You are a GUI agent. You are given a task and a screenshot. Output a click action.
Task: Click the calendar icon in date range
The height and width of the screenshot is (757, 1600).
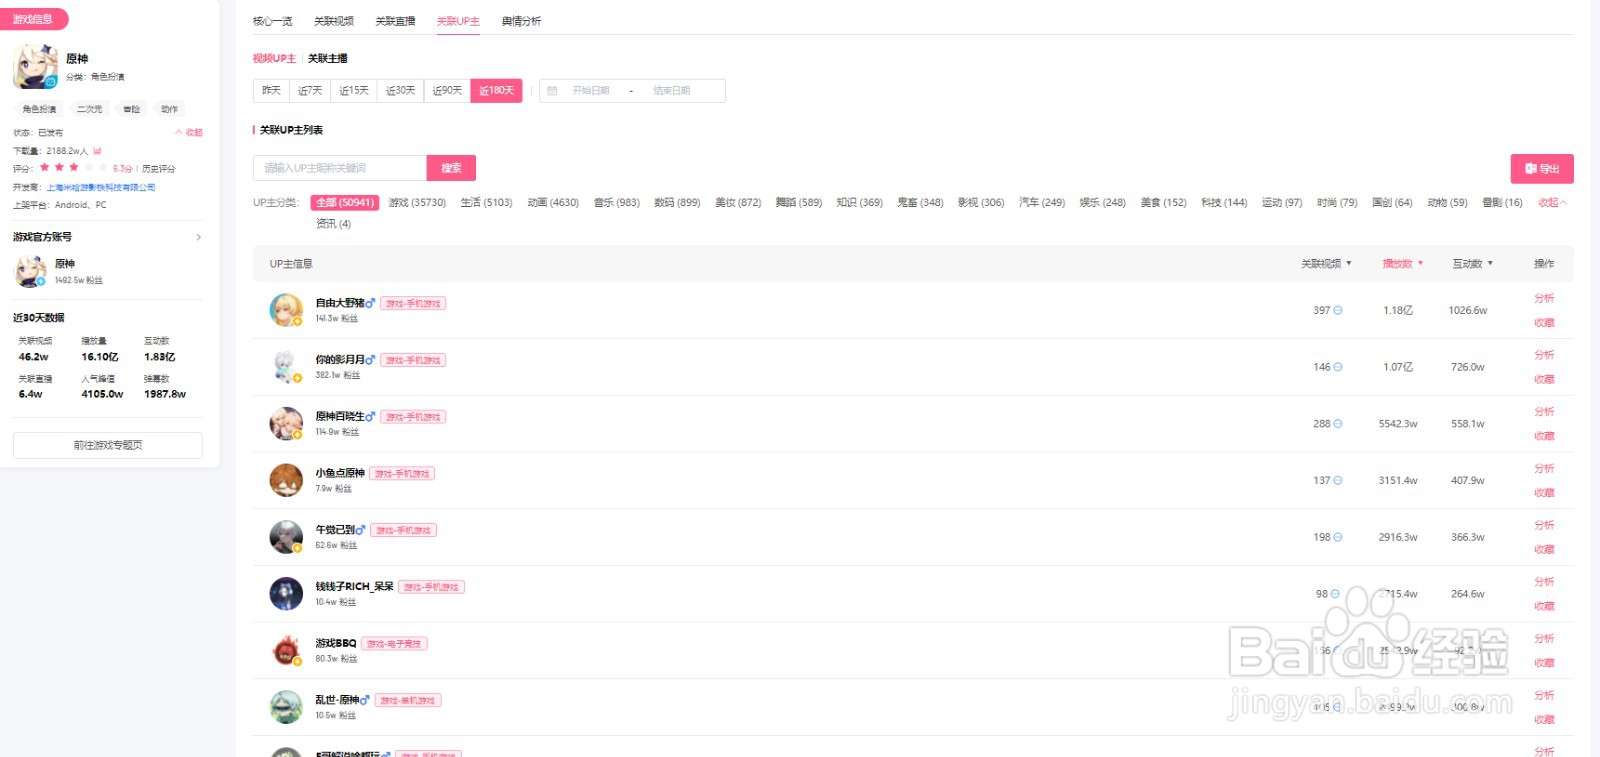click(x=552, y=91)
